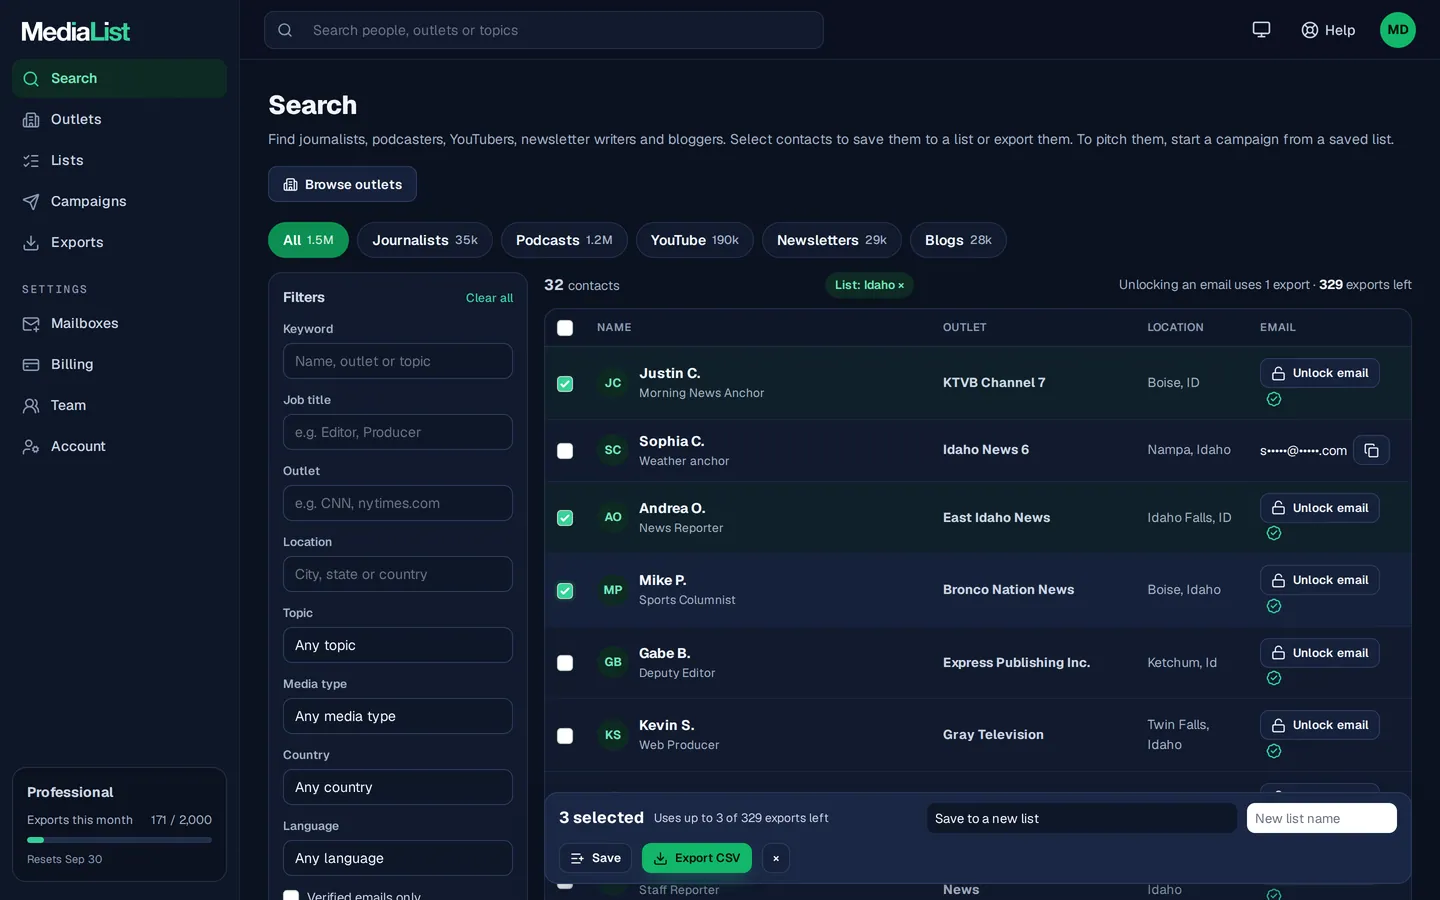Open the Any country dropdown
Viewport: 1440px width, 900px height.
[398, 787]
